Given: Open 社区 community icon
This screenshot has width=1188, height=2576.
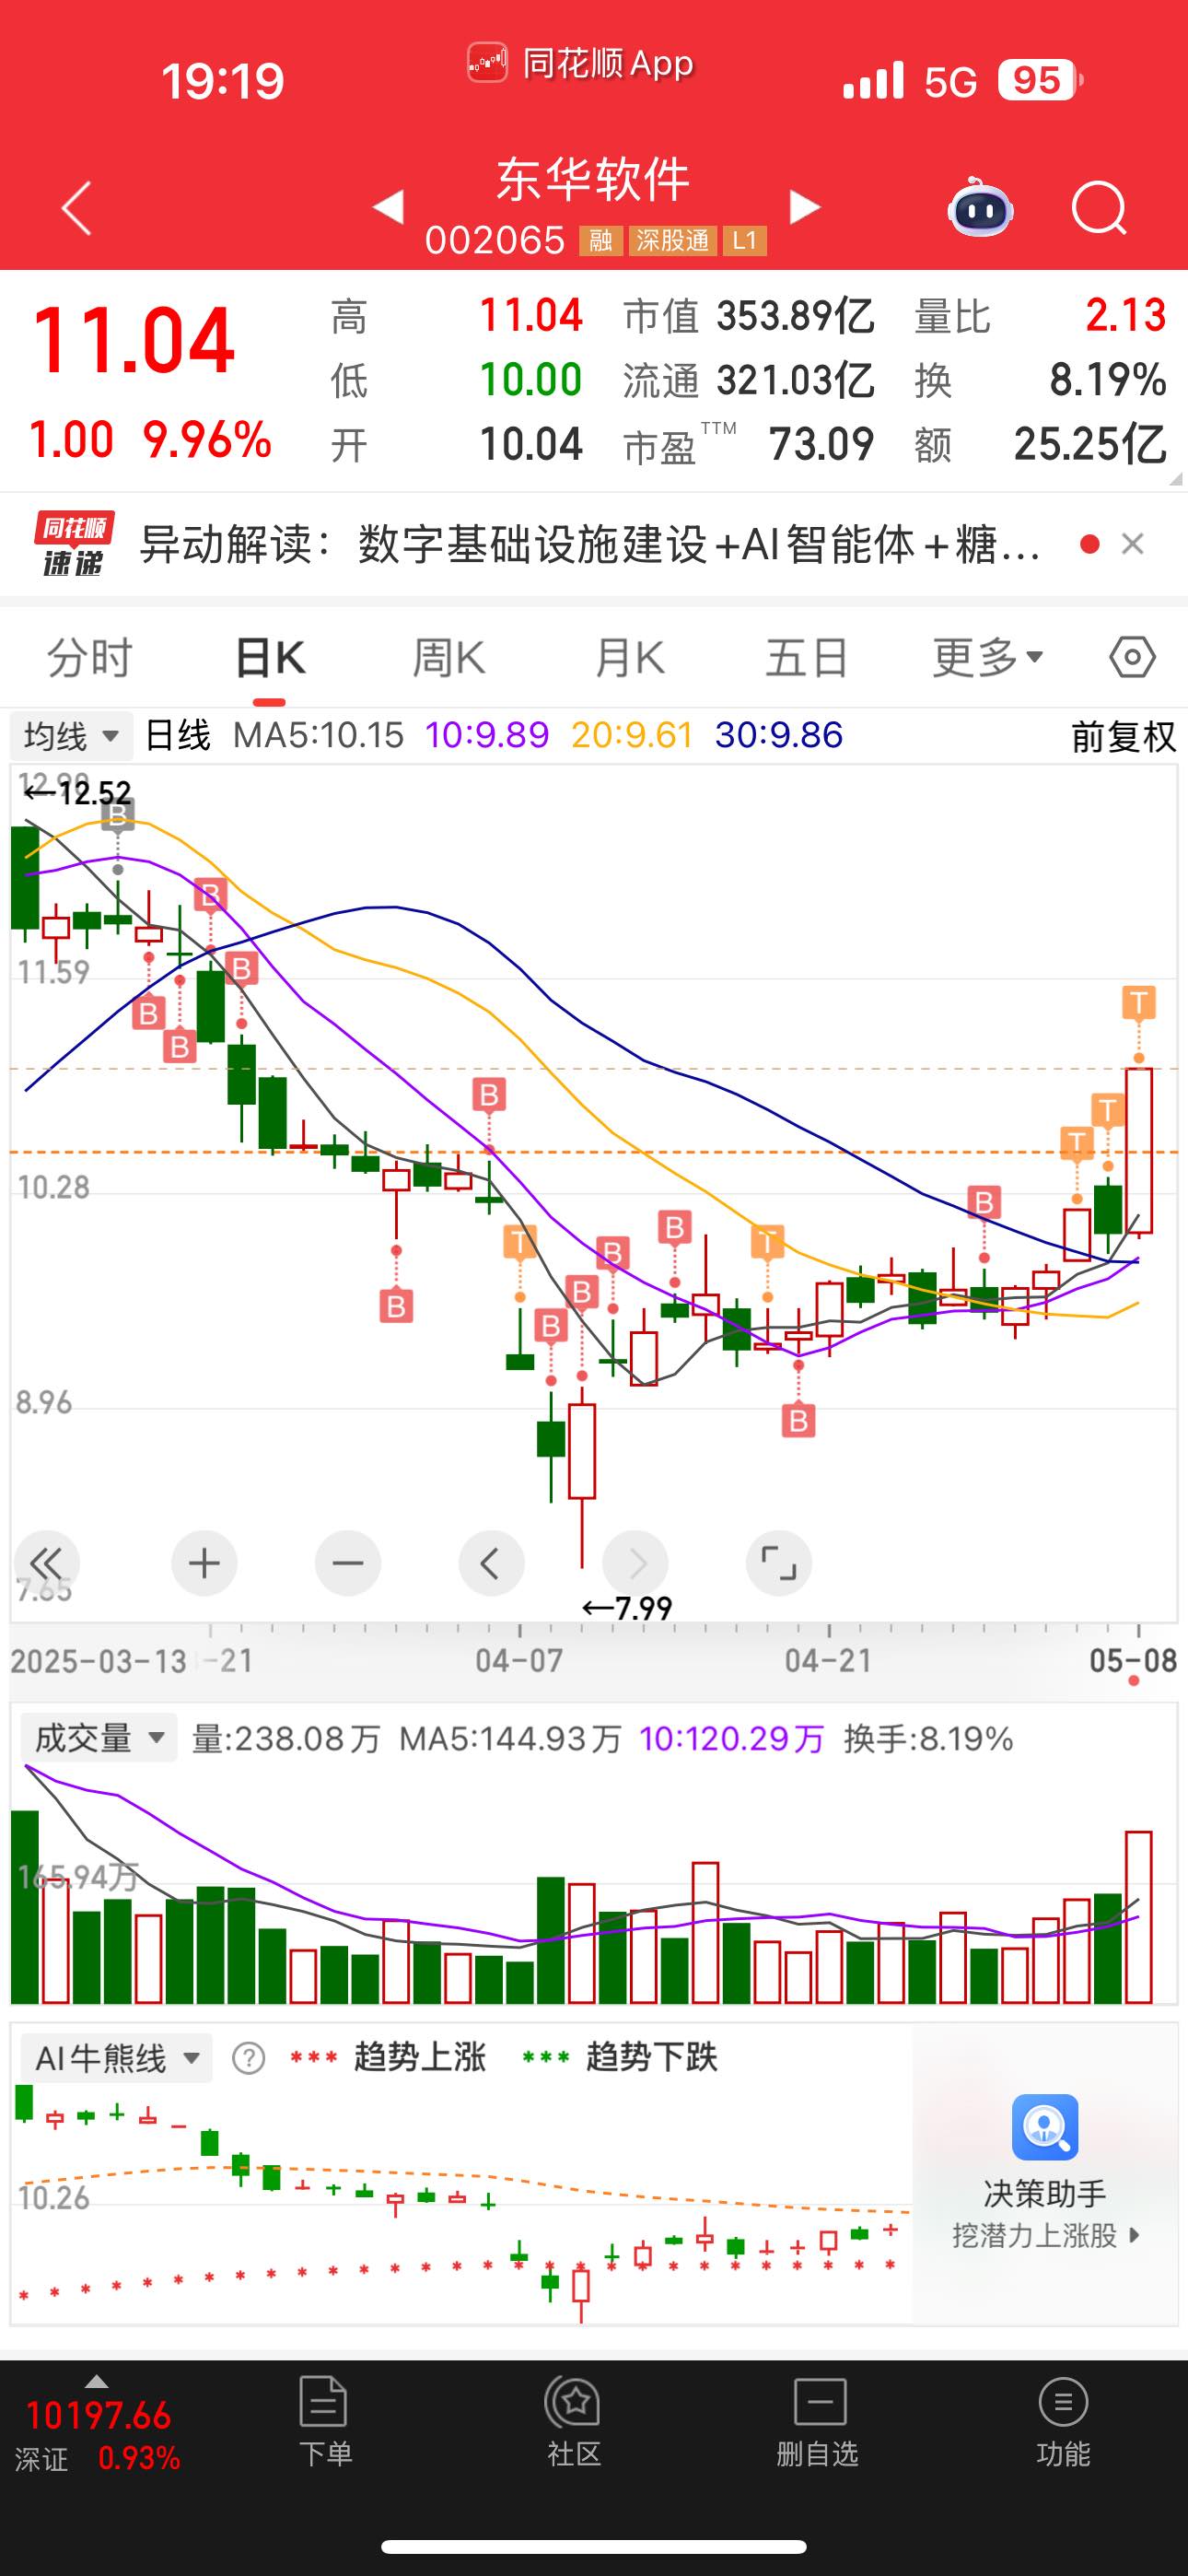Looking at the screenshot, I should coord(573,2422).
